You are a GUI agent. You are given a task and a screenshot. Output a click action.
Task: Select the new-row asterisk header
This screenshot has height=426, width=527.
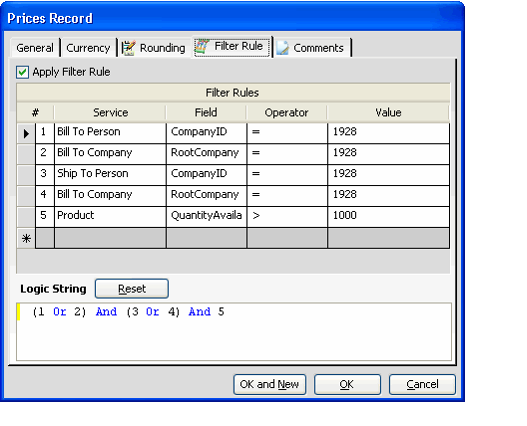click(x=26, y=239)
